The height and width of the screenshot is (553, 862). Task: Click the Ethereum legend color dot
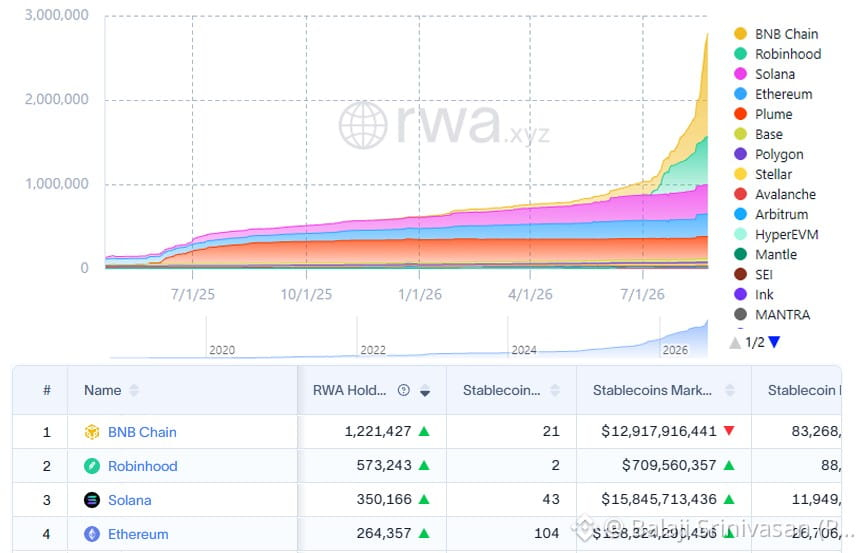point(741,94)
